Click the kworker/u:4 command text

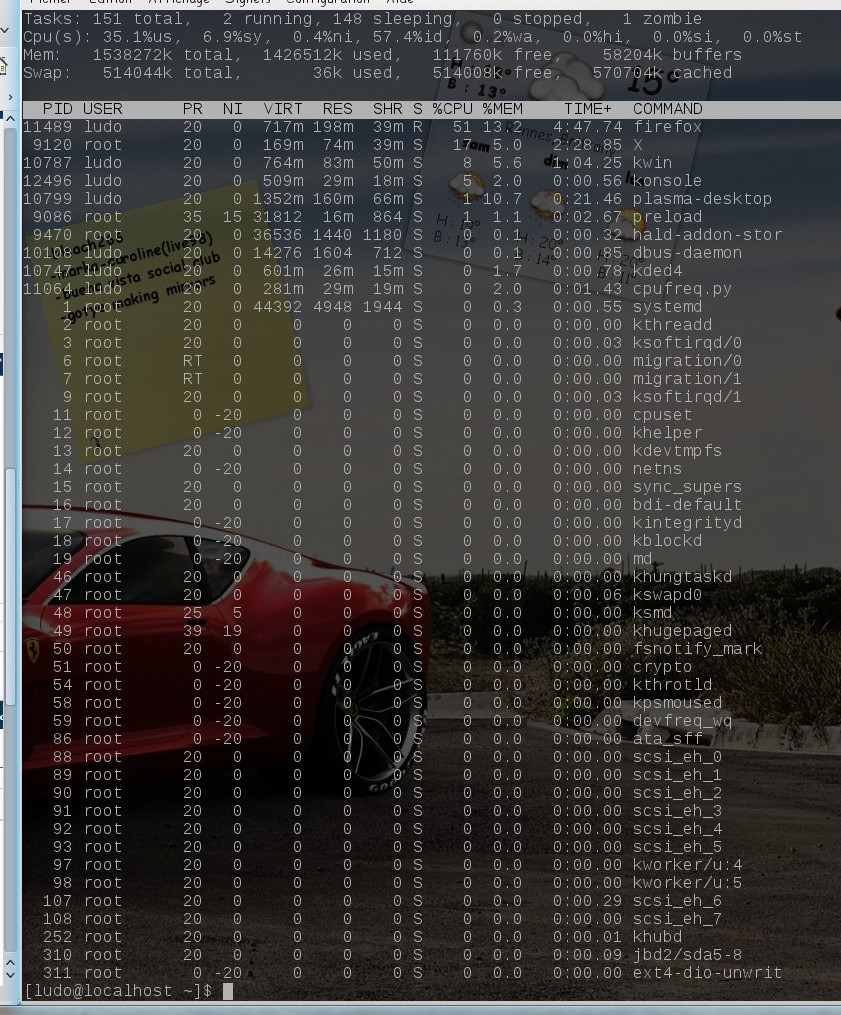coord(688,865)
